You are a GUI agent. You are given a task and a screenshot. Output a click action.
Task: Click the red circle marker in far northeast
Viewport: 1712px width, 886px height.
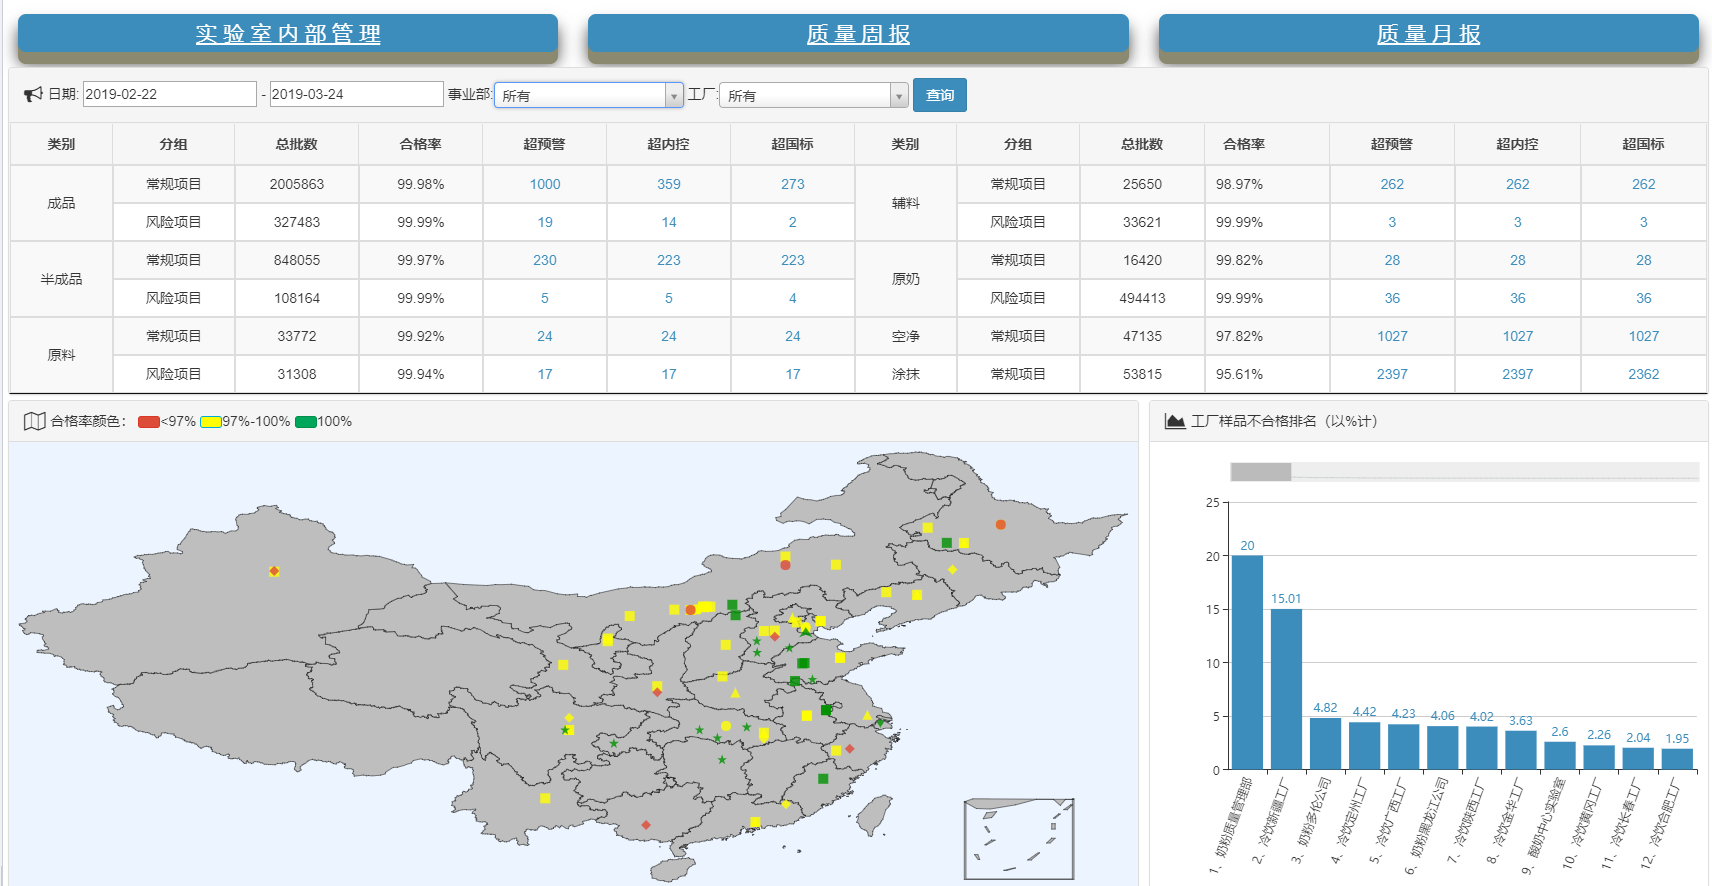pyautogui.click(x=1000, y=525)
